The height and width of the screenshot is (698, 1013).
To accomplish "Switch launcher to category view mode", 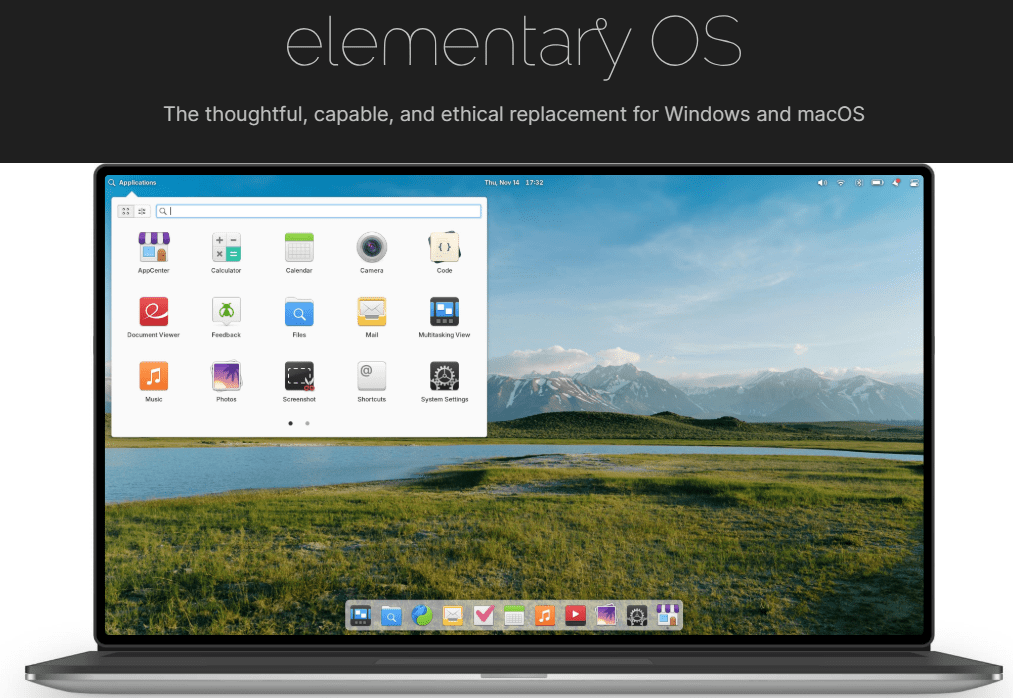I will tap(141, 211).
